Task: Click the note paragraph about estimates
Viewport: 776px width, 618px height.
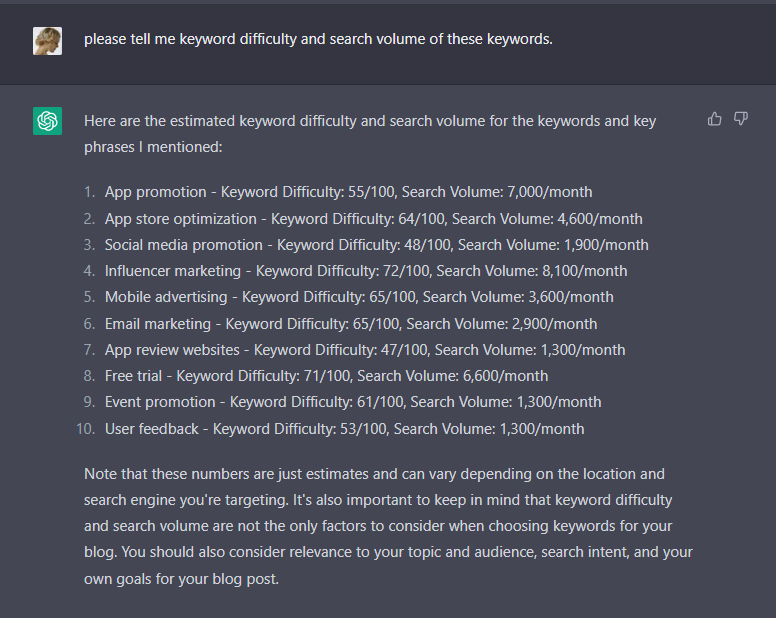Action: (x=388, y=526)
